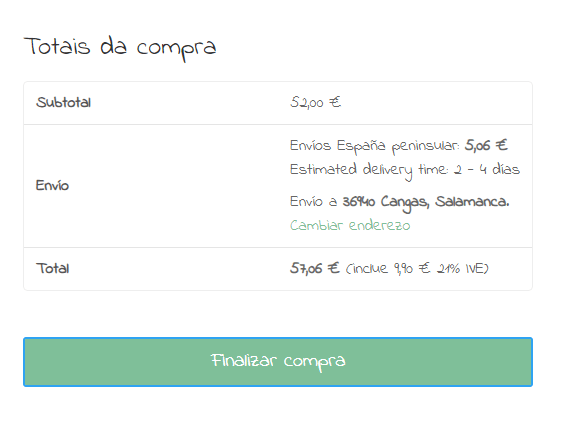Click the Total row label
Viewport: 561px width, 429px height.
[53, 269]
